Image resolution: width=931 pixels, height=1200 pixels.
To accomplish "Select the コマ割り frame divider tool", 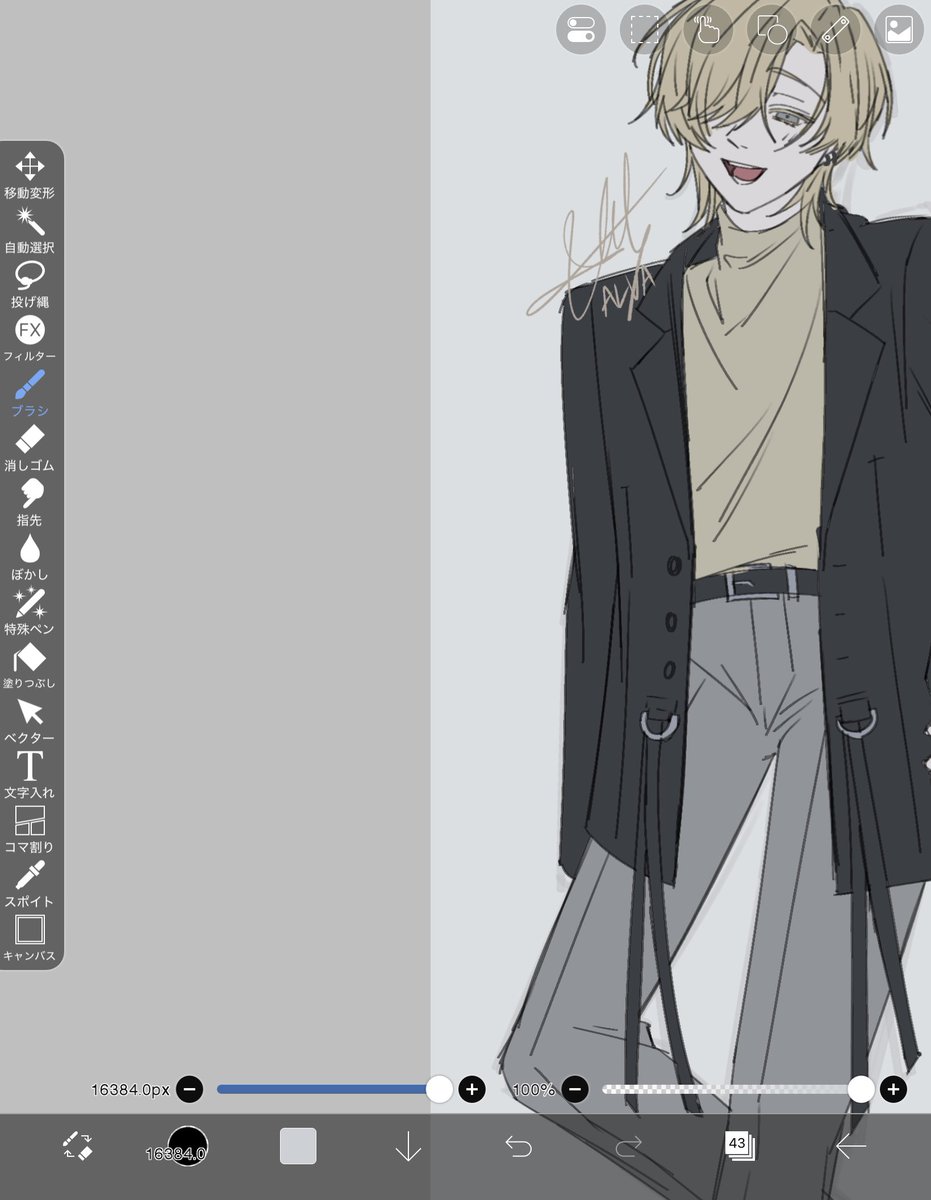I will point(29,829).
